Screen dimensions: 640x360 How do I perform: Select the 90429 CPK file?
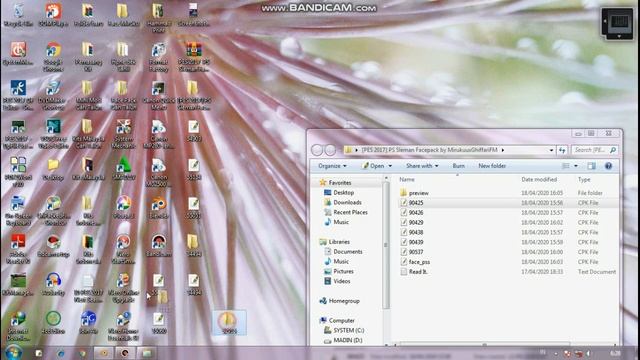pyautogui.click(x=416, y=222)
